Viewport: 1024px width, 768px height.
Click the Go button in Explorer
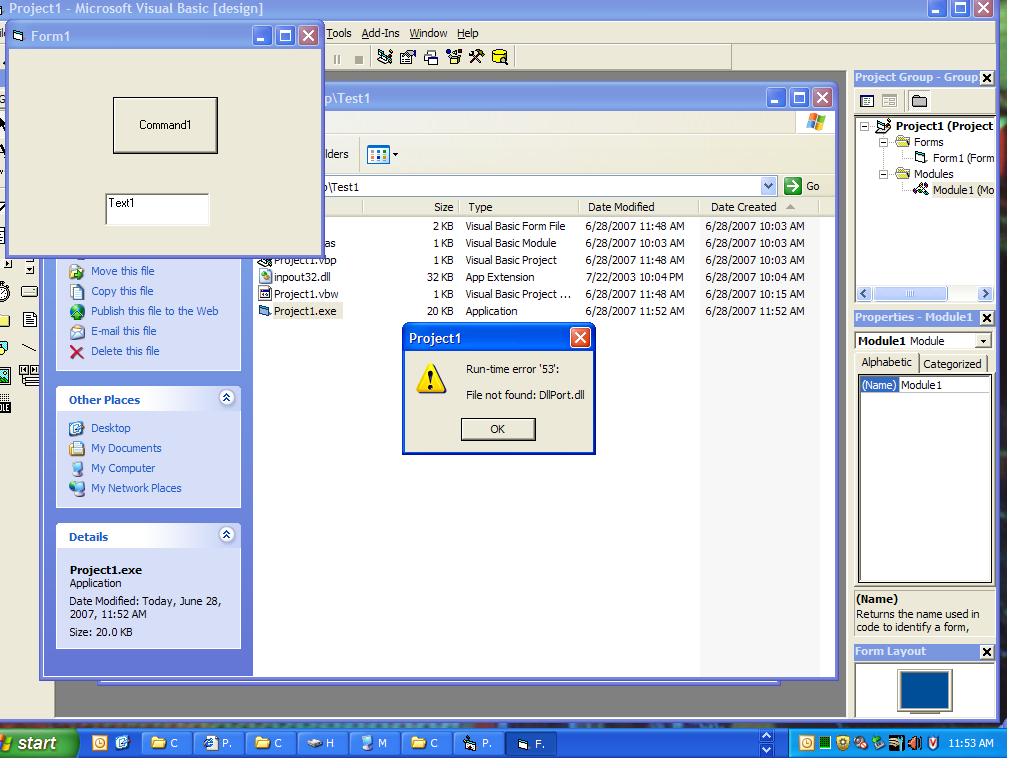point(803,186)
